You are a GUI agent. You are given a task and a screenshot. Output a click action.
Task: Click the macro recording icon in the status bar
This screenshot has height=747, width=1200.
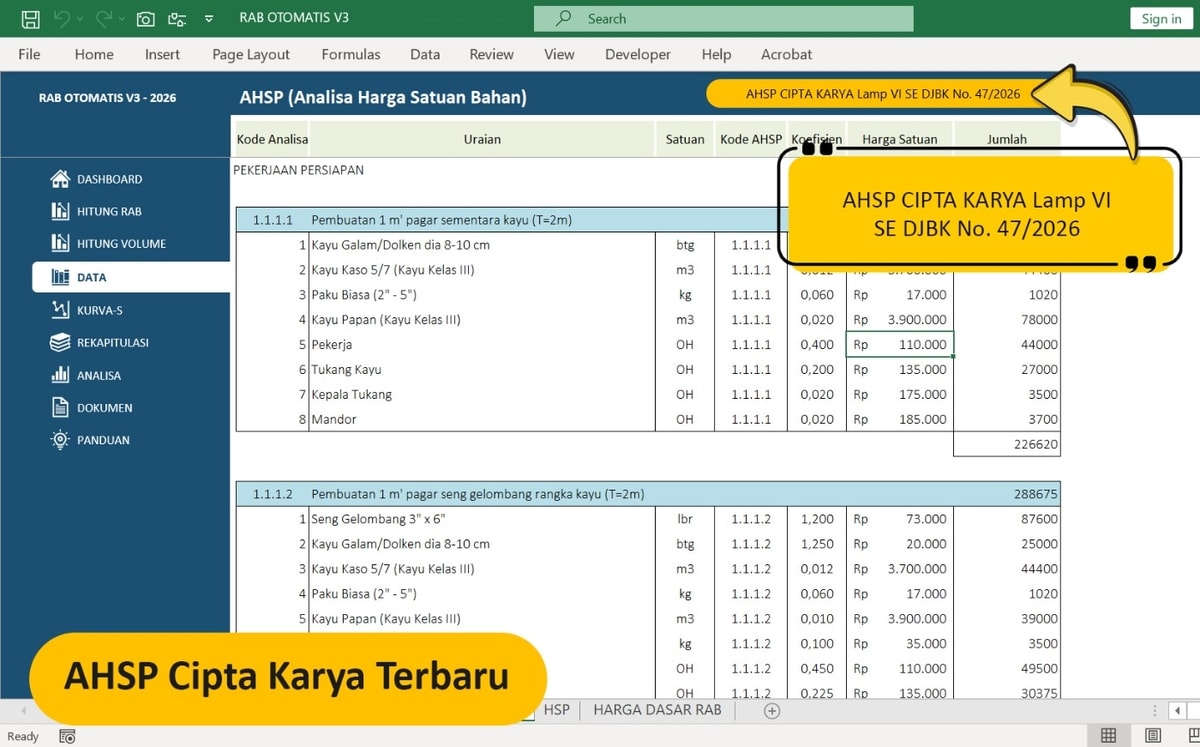67,736
